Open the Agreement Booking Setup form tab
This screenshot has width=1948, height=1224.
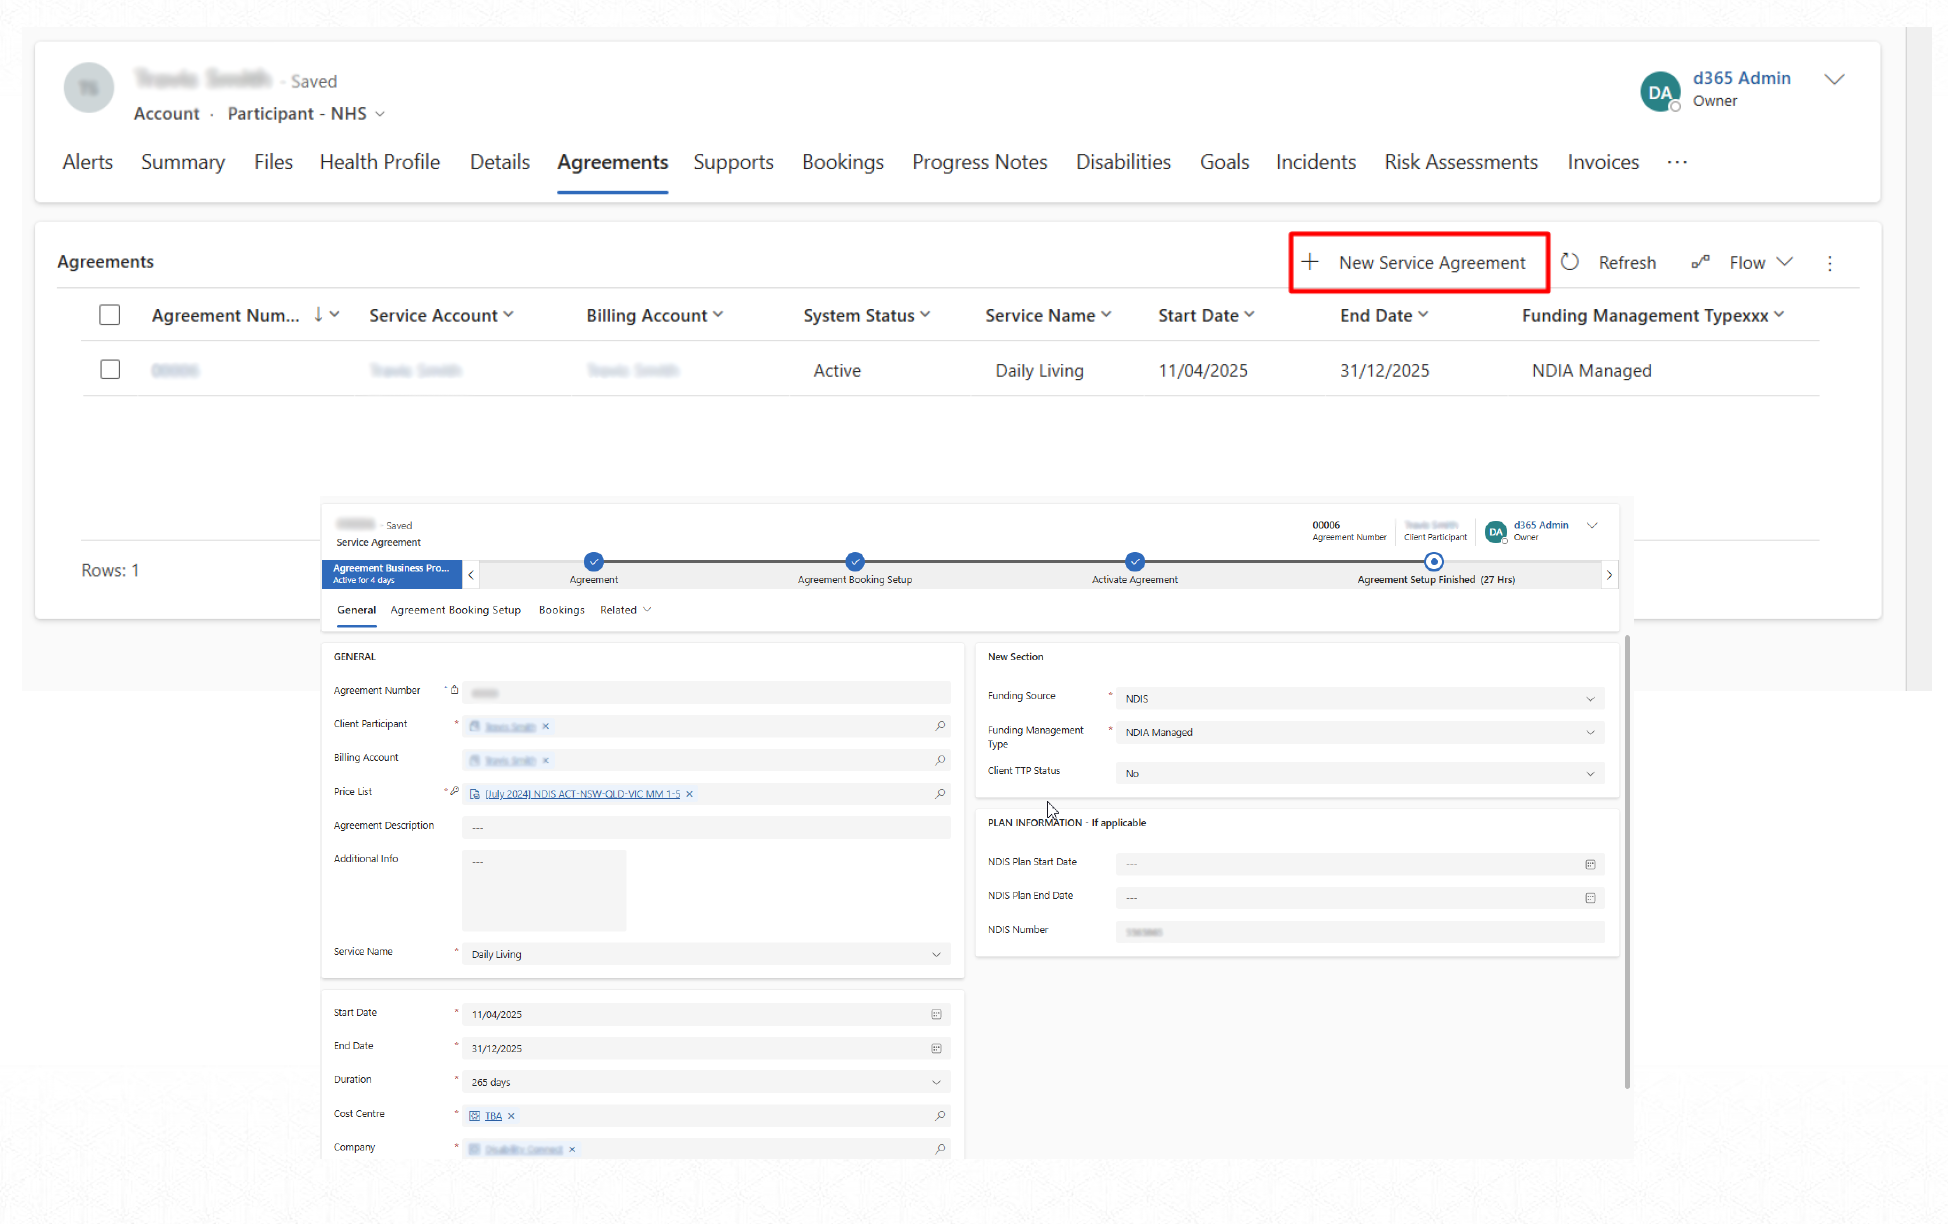click(455, 610)
